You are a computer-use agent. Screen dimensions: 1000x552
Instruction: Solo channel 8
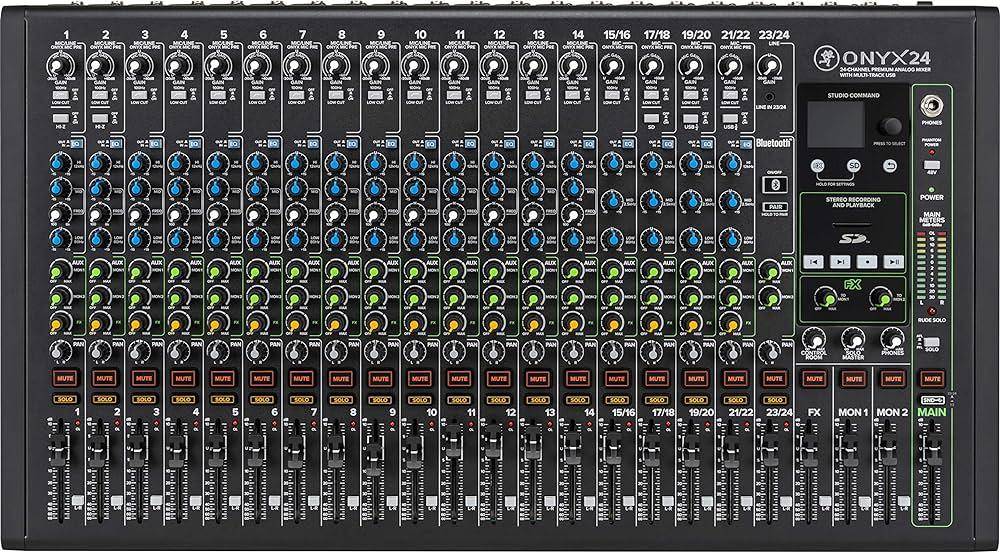click(x=339, y=399)
